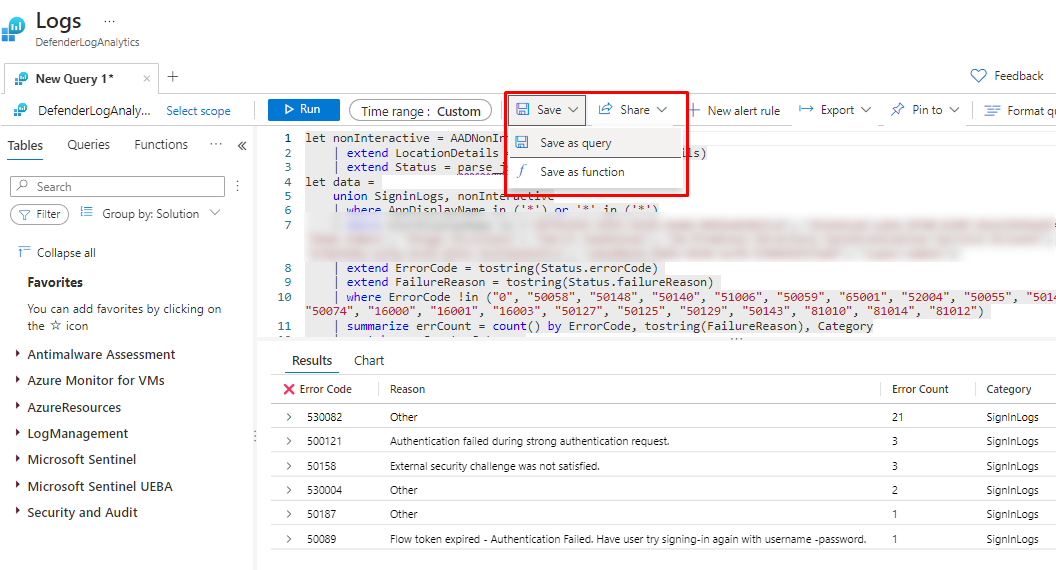Collapse the left tables pane
Image resolution: width=1056 pixels, height=570 pixels.
click(x=242, y=146)
